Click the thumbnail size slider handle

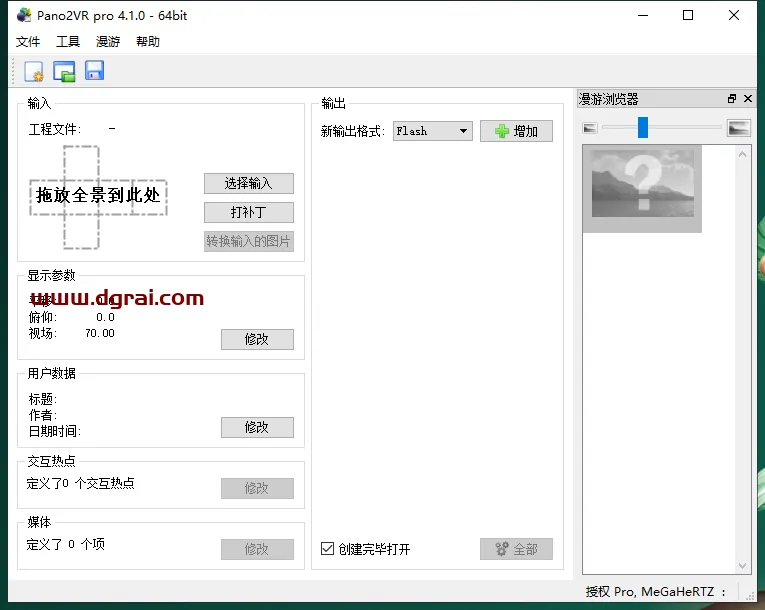[643, 127]
